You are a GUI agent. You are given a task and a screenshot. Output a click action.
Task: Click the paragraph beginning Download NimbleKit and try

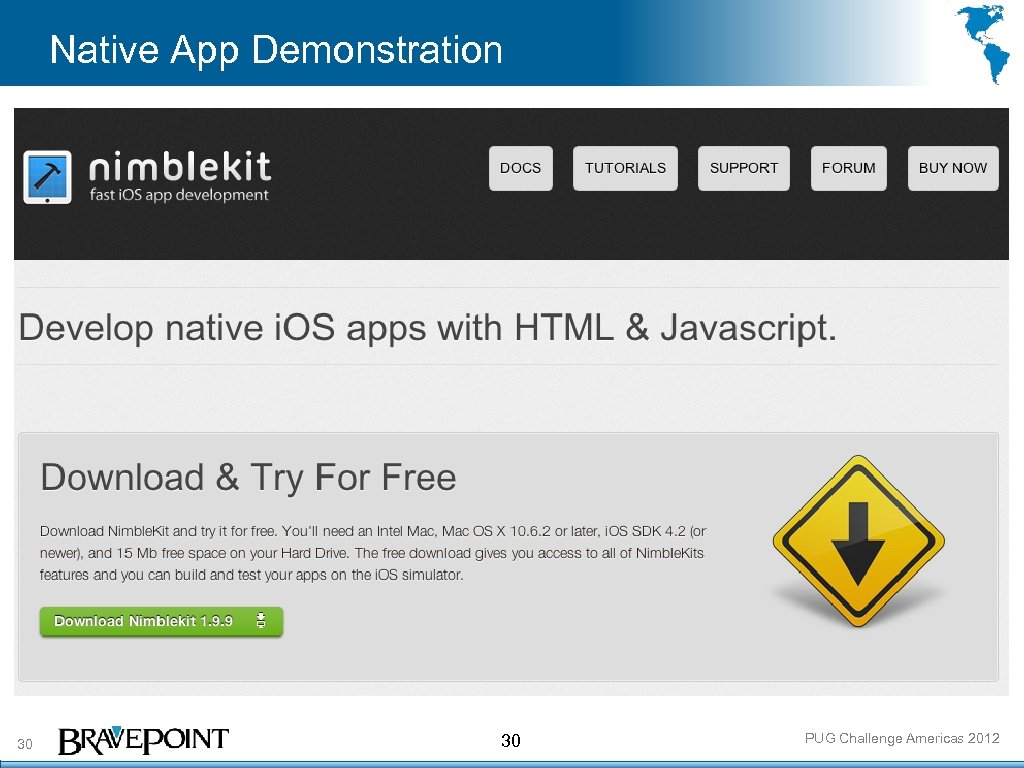tap(373, 553)
